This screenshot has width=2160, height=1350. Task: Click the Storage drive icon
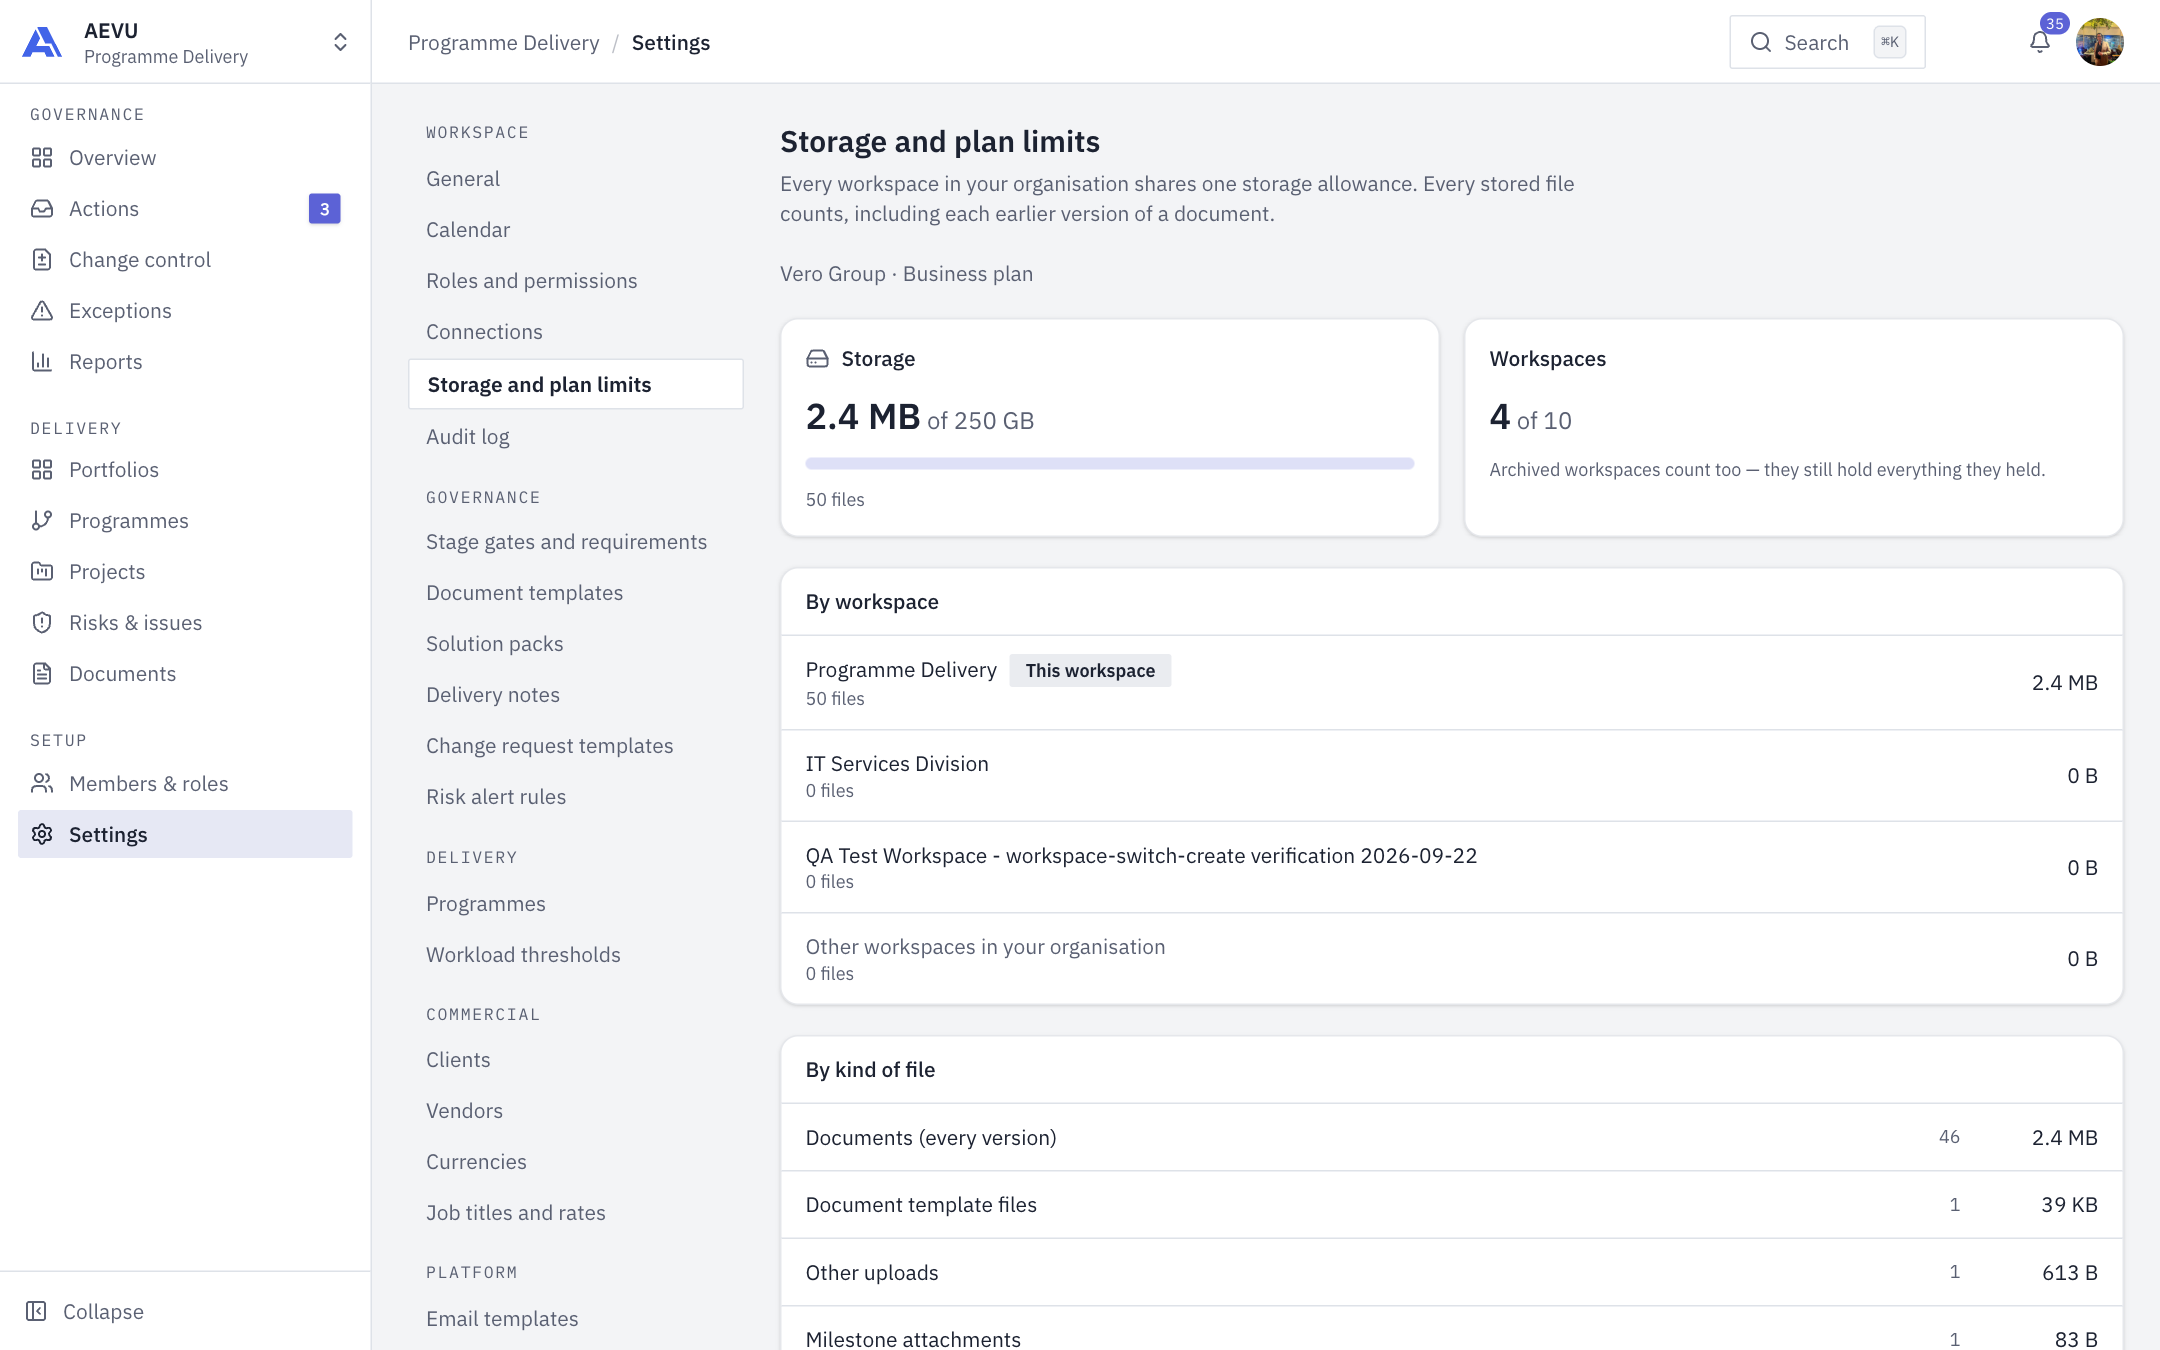coord(817,359)
